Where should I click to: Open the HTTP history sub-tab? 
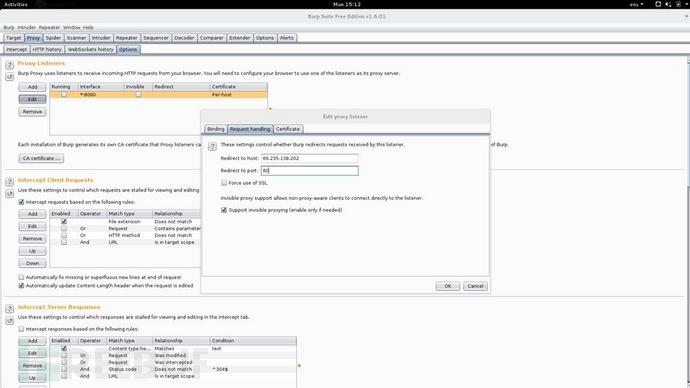[x=47, y=50]
